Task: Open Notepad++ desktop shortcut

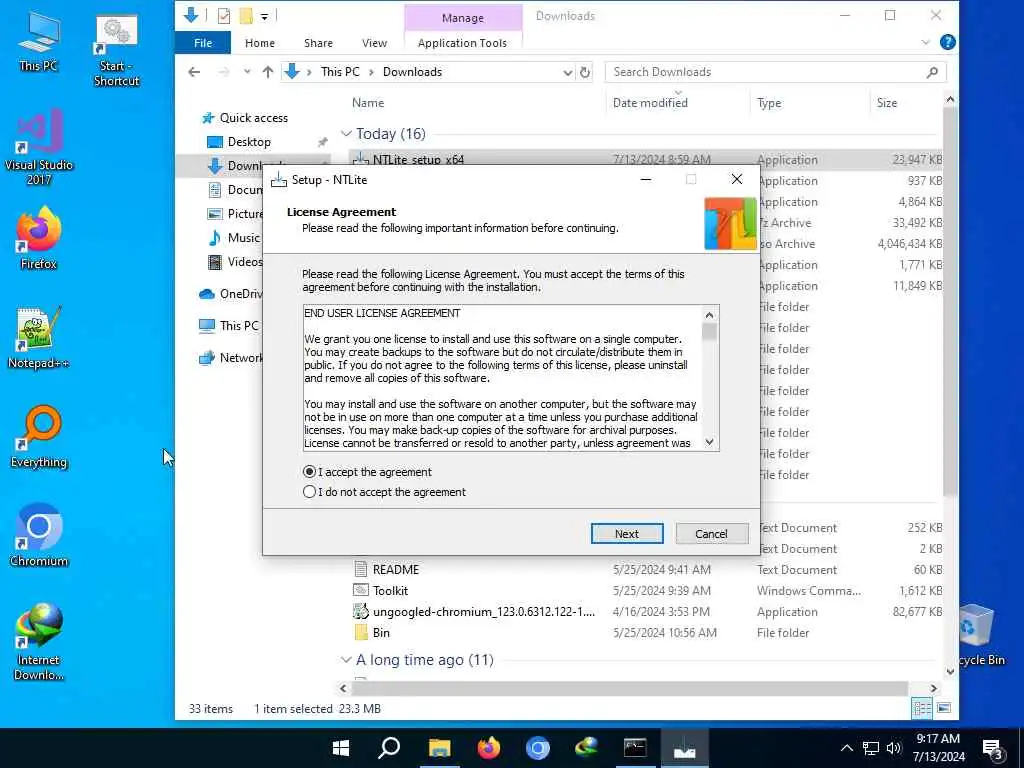Action: tap(39, 337)
